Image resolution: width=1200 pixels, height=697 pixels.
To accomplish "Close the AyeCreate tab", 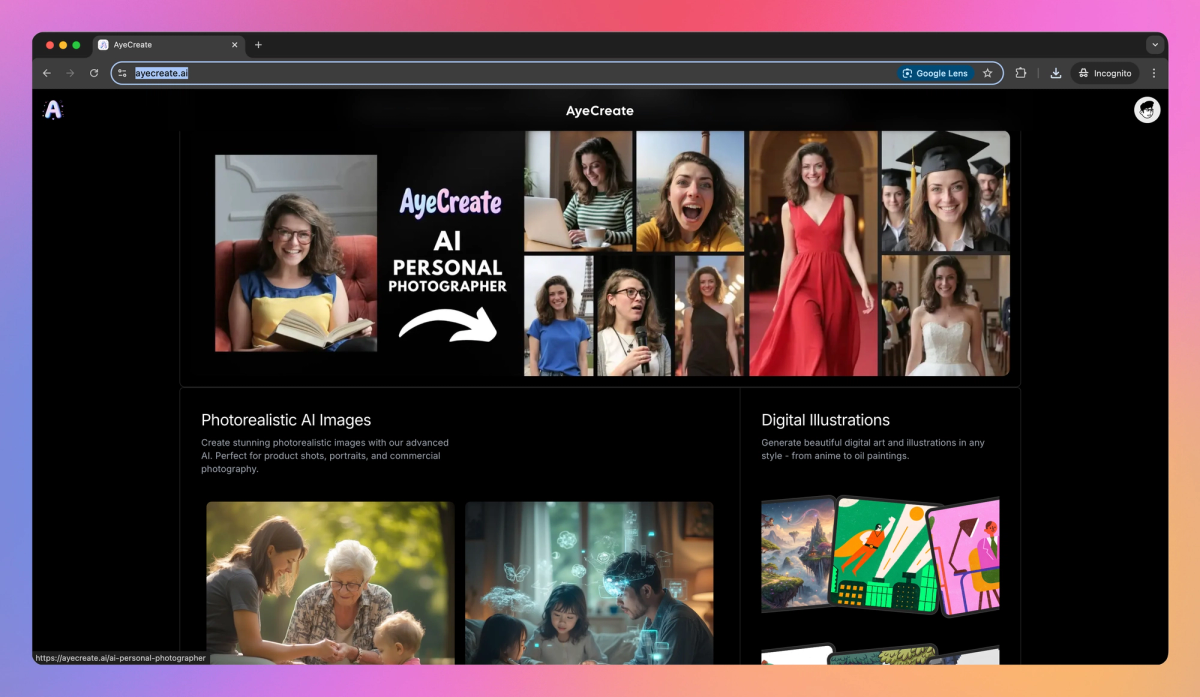I will (x=235, y=45).
